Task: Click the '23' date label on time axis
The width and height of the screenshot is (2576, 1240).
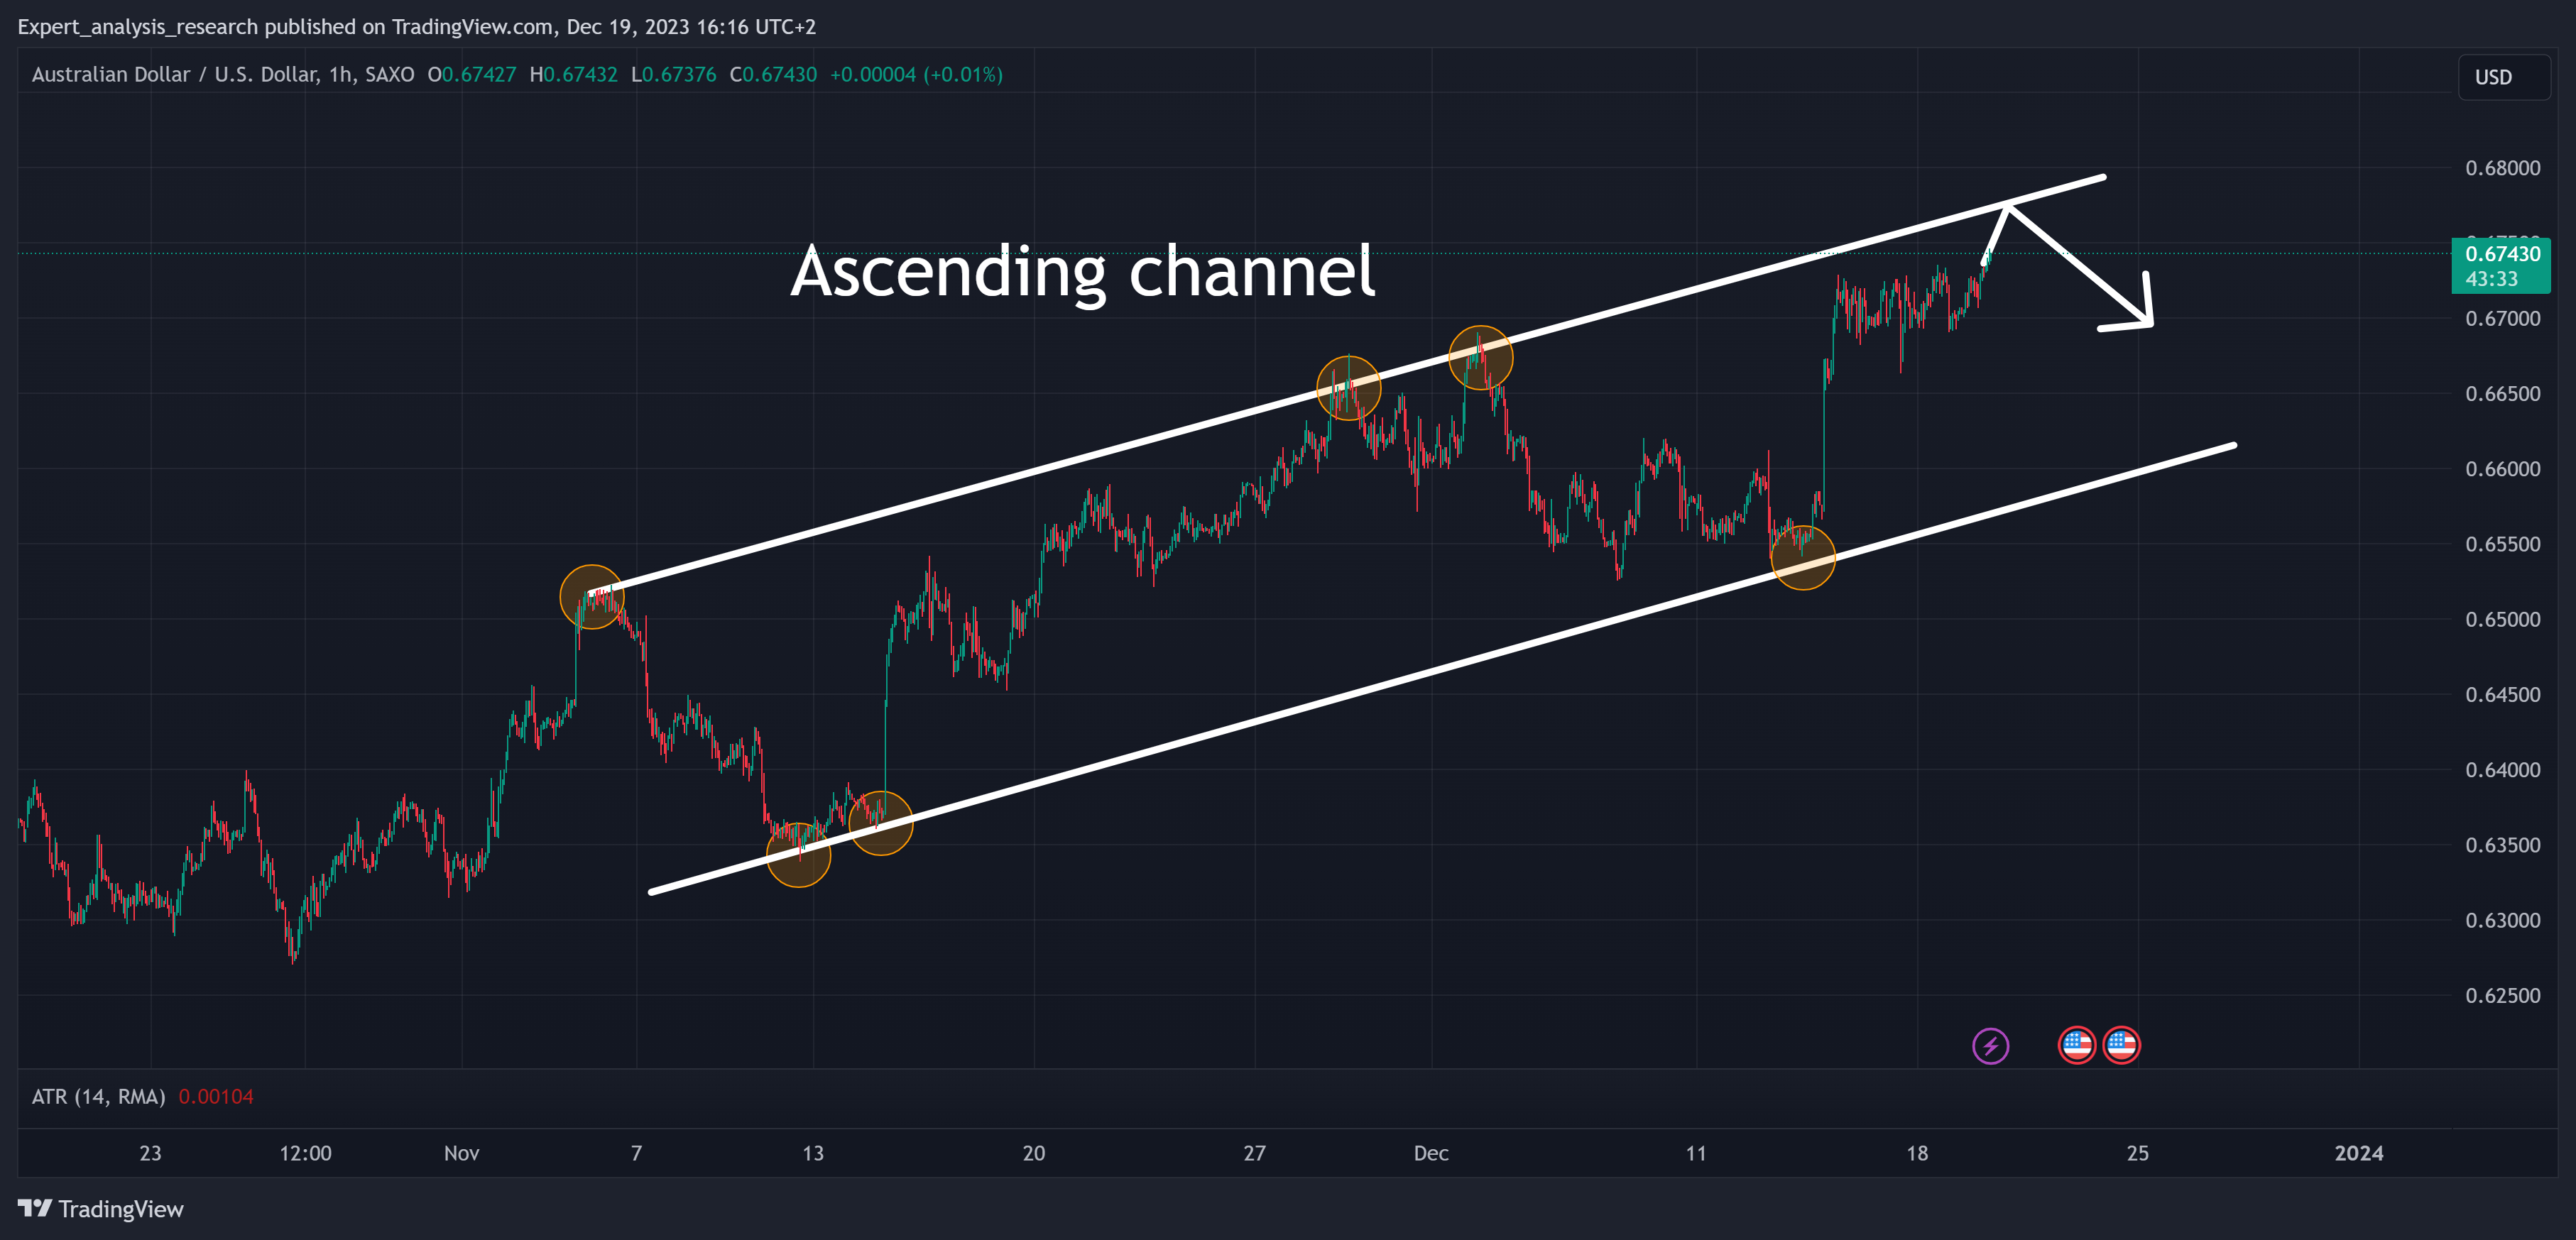Action: [150, 1153]
